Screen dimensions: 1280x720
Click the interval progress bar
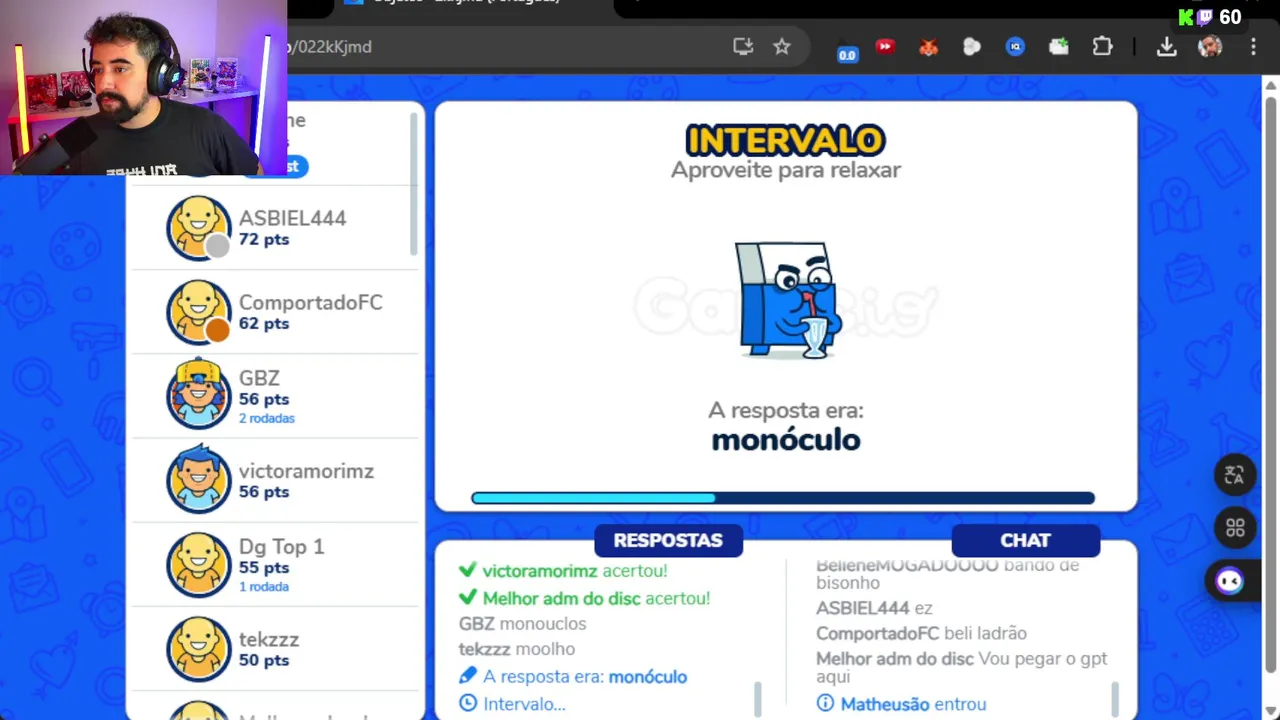point(783,498)
